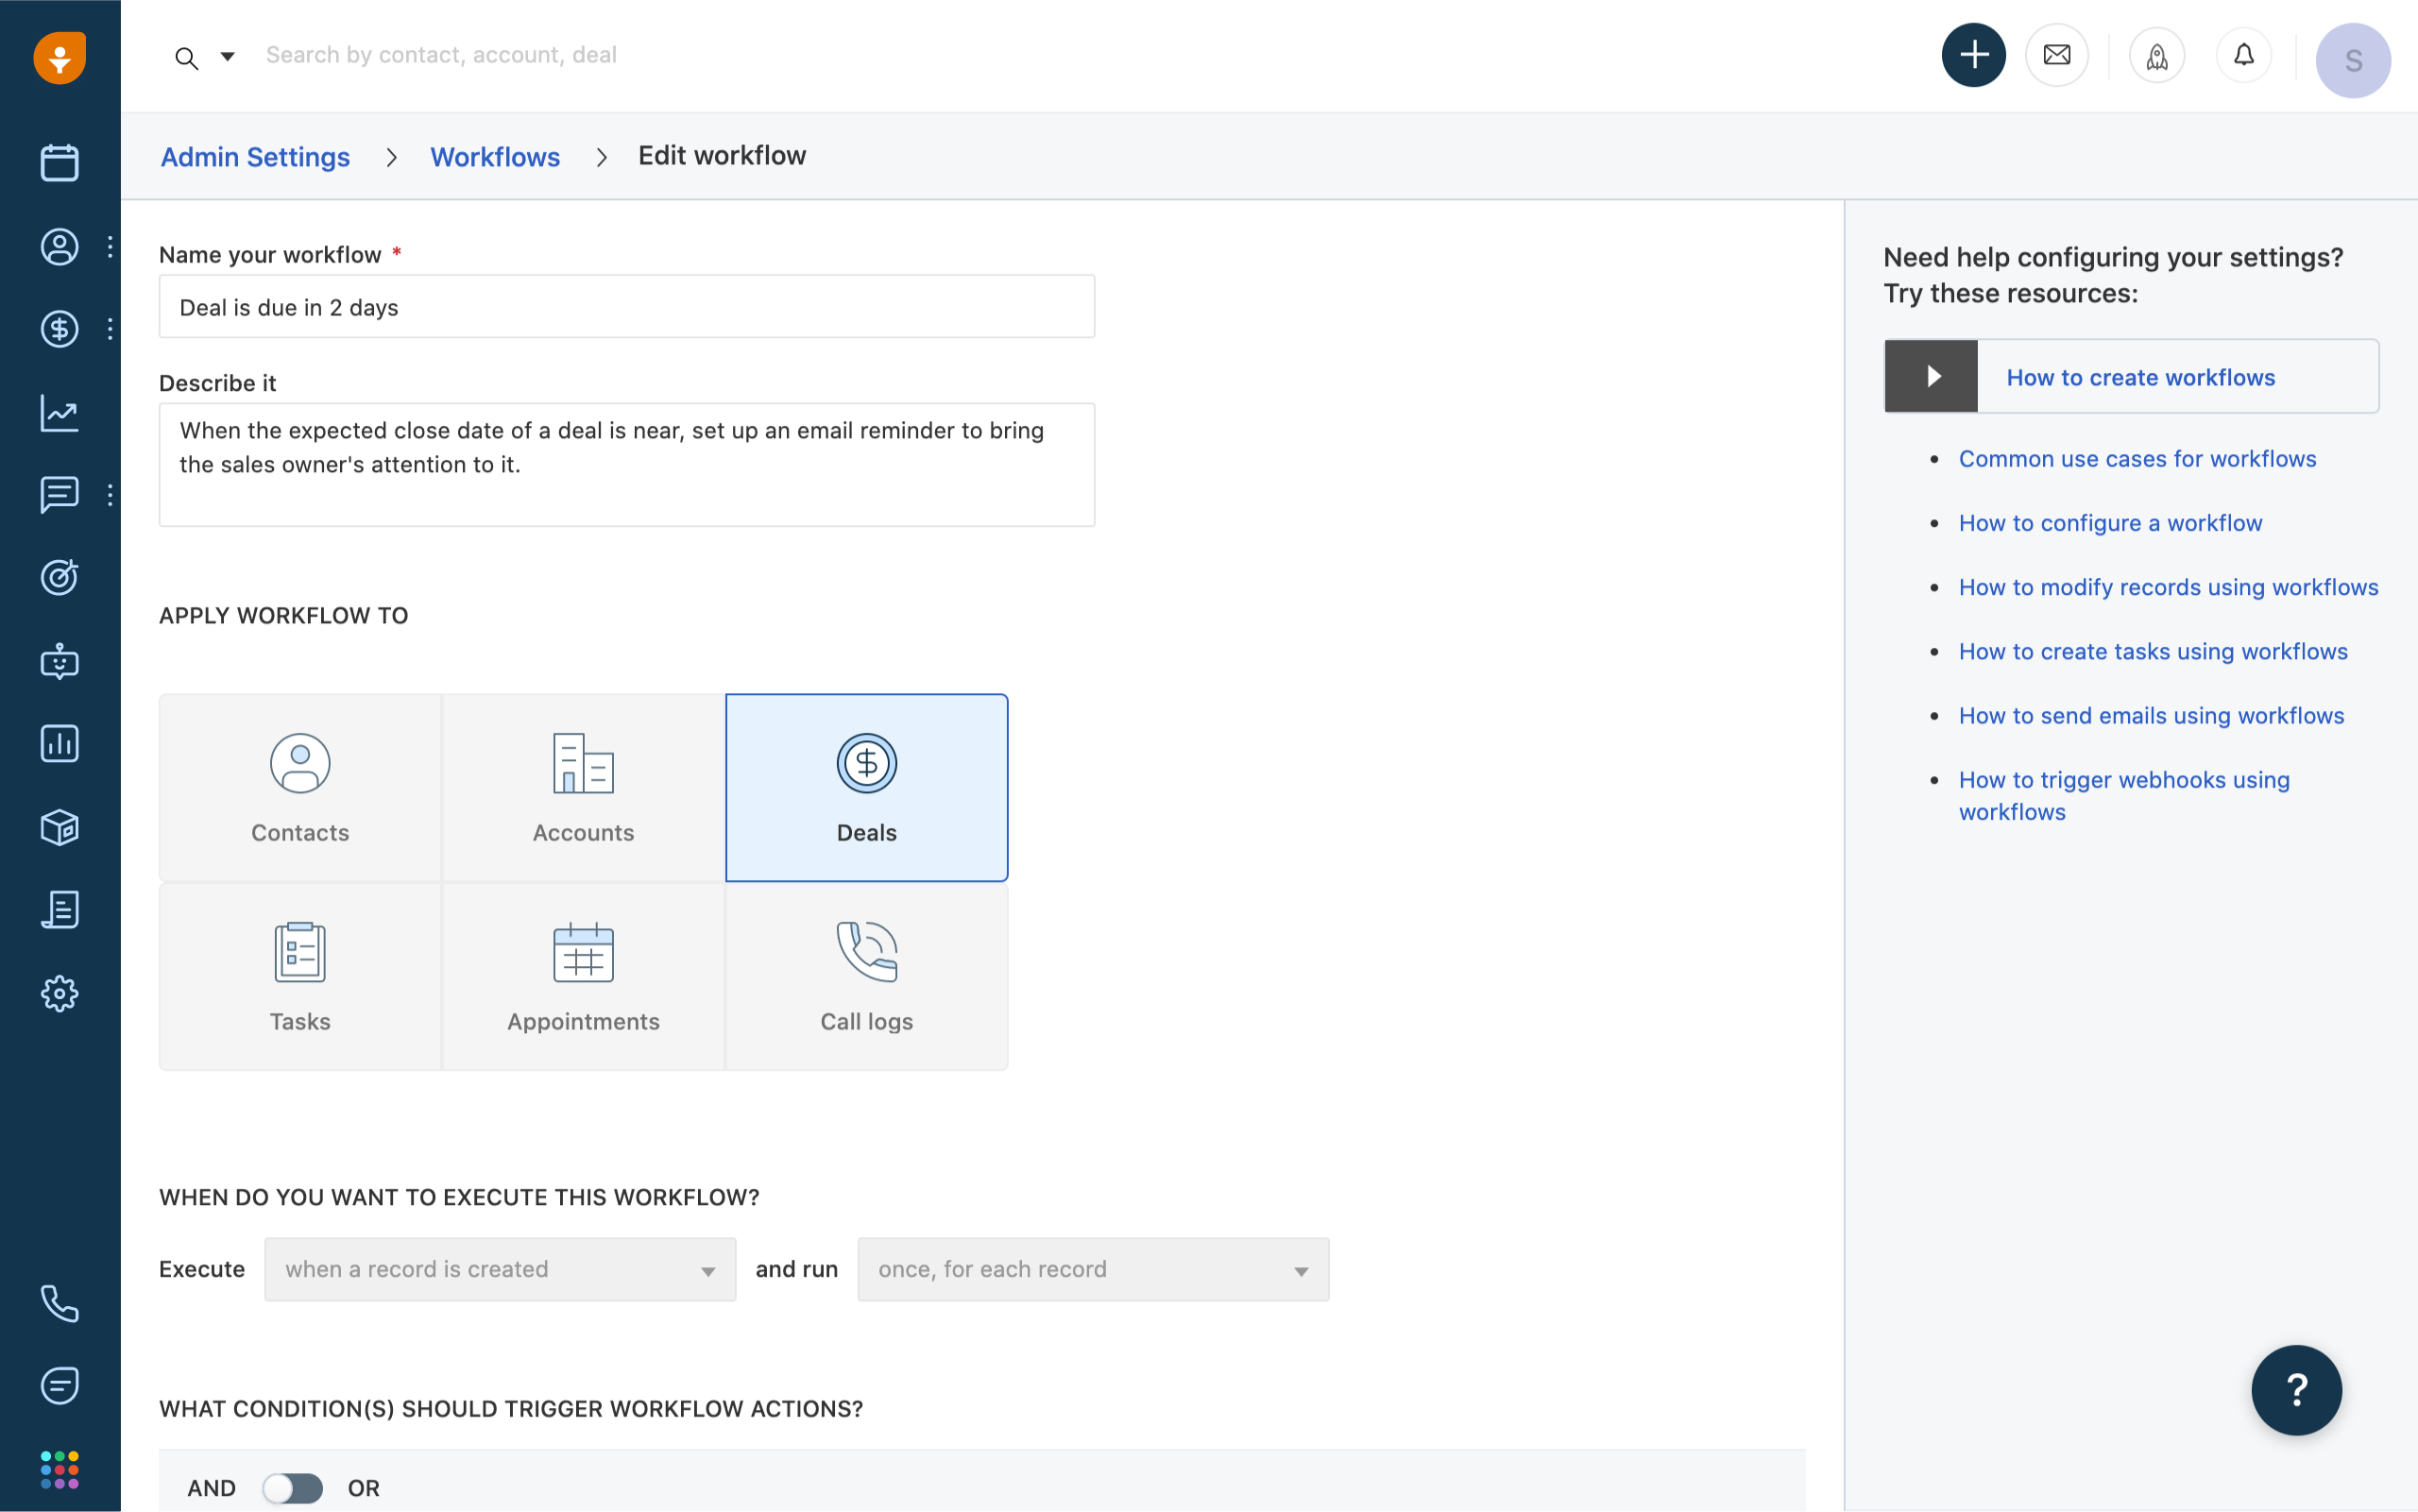Image resolution: width=2418 pixels, height=1512 pixels.
Task: Toggle the AND/OR condition switch
Action: 291,1487
